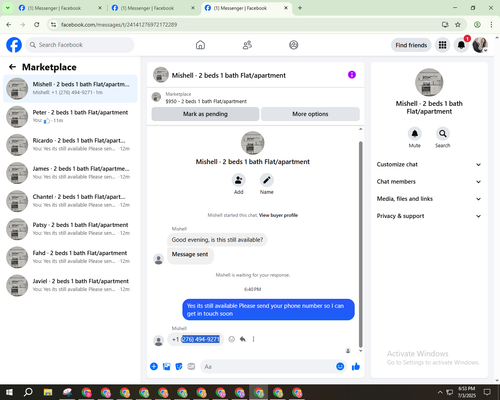The width and height of the screenshot is (500, 400).
Task: Edit the chat name with pencil icon
Action: coord(267,180)
